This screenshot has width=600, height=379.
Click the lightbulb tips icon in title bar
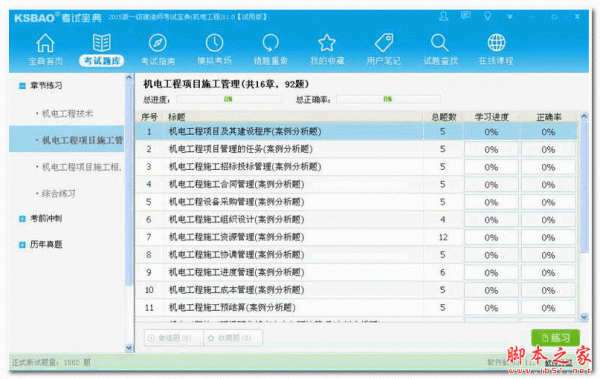pyautogui.click(x=488, y=16)
